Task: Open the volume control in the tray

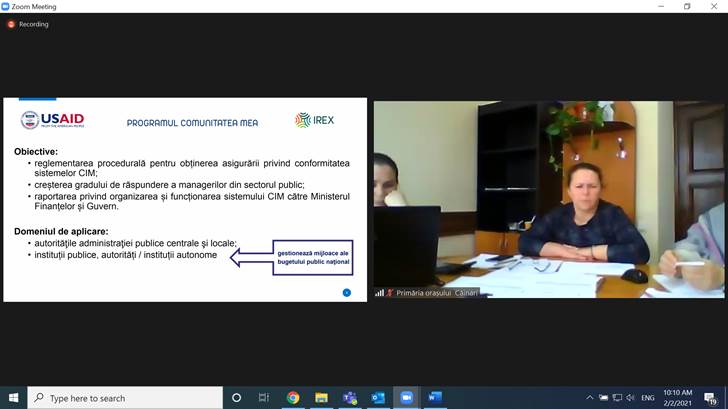Action: pyautogui.click(x=632, y=397)
